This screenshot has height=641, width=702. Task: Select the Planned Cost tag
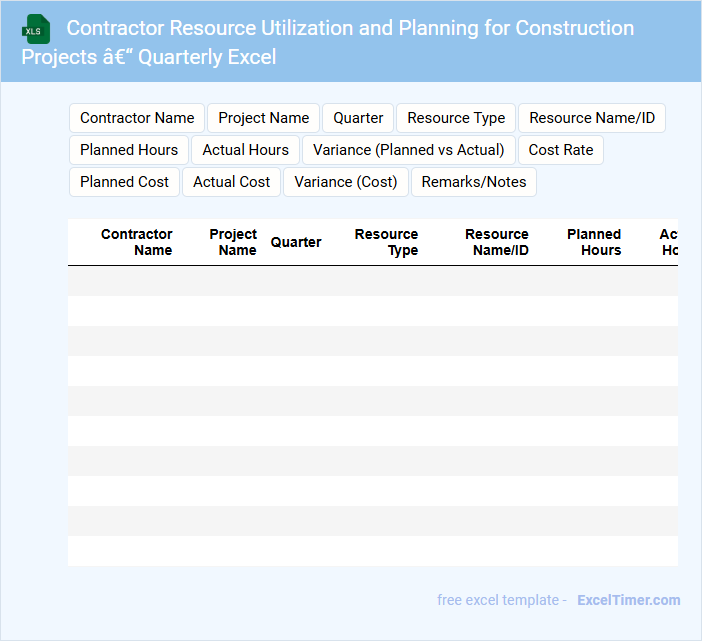coord(125,182)
